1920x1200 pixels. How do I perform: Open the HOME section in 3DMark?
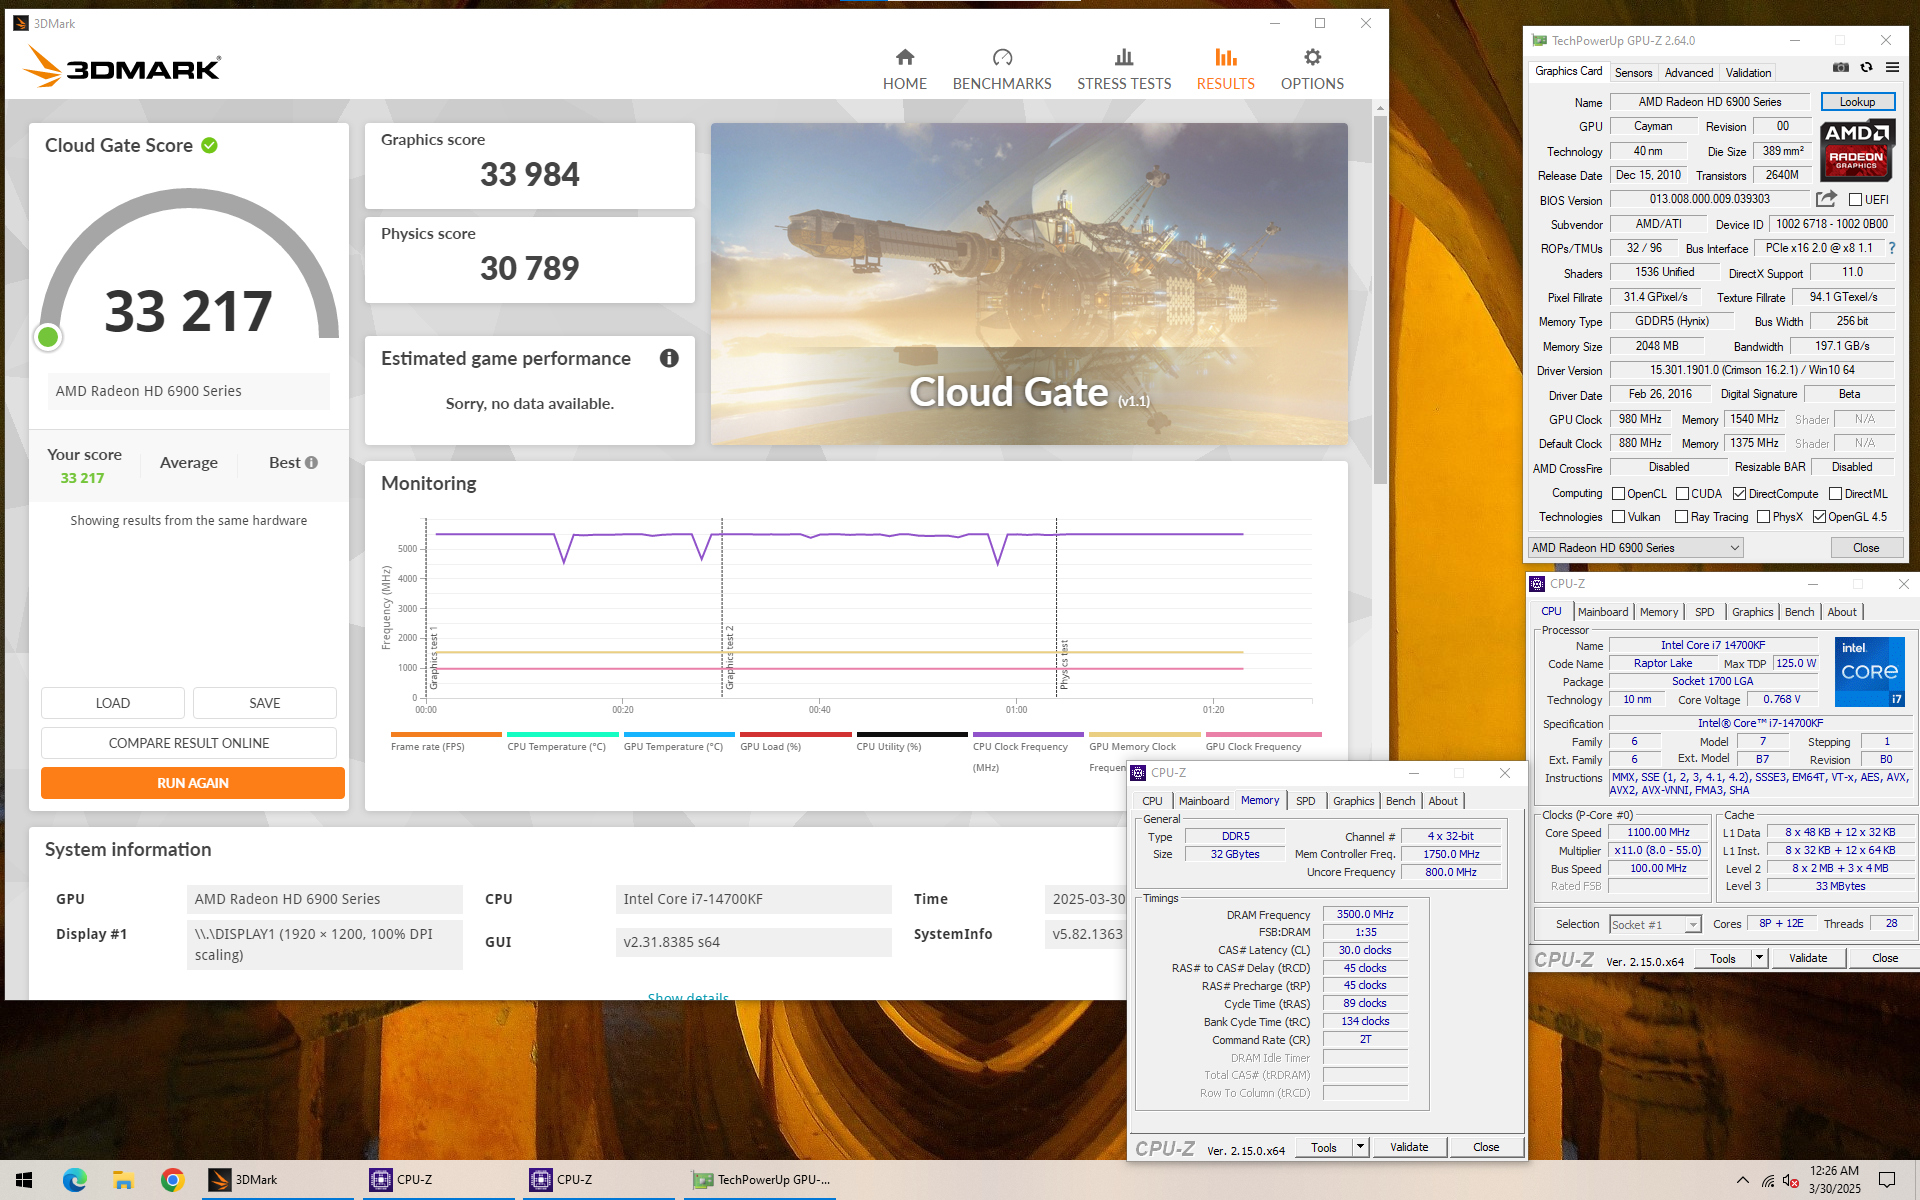pyautogui.click(x=904, y=69)
